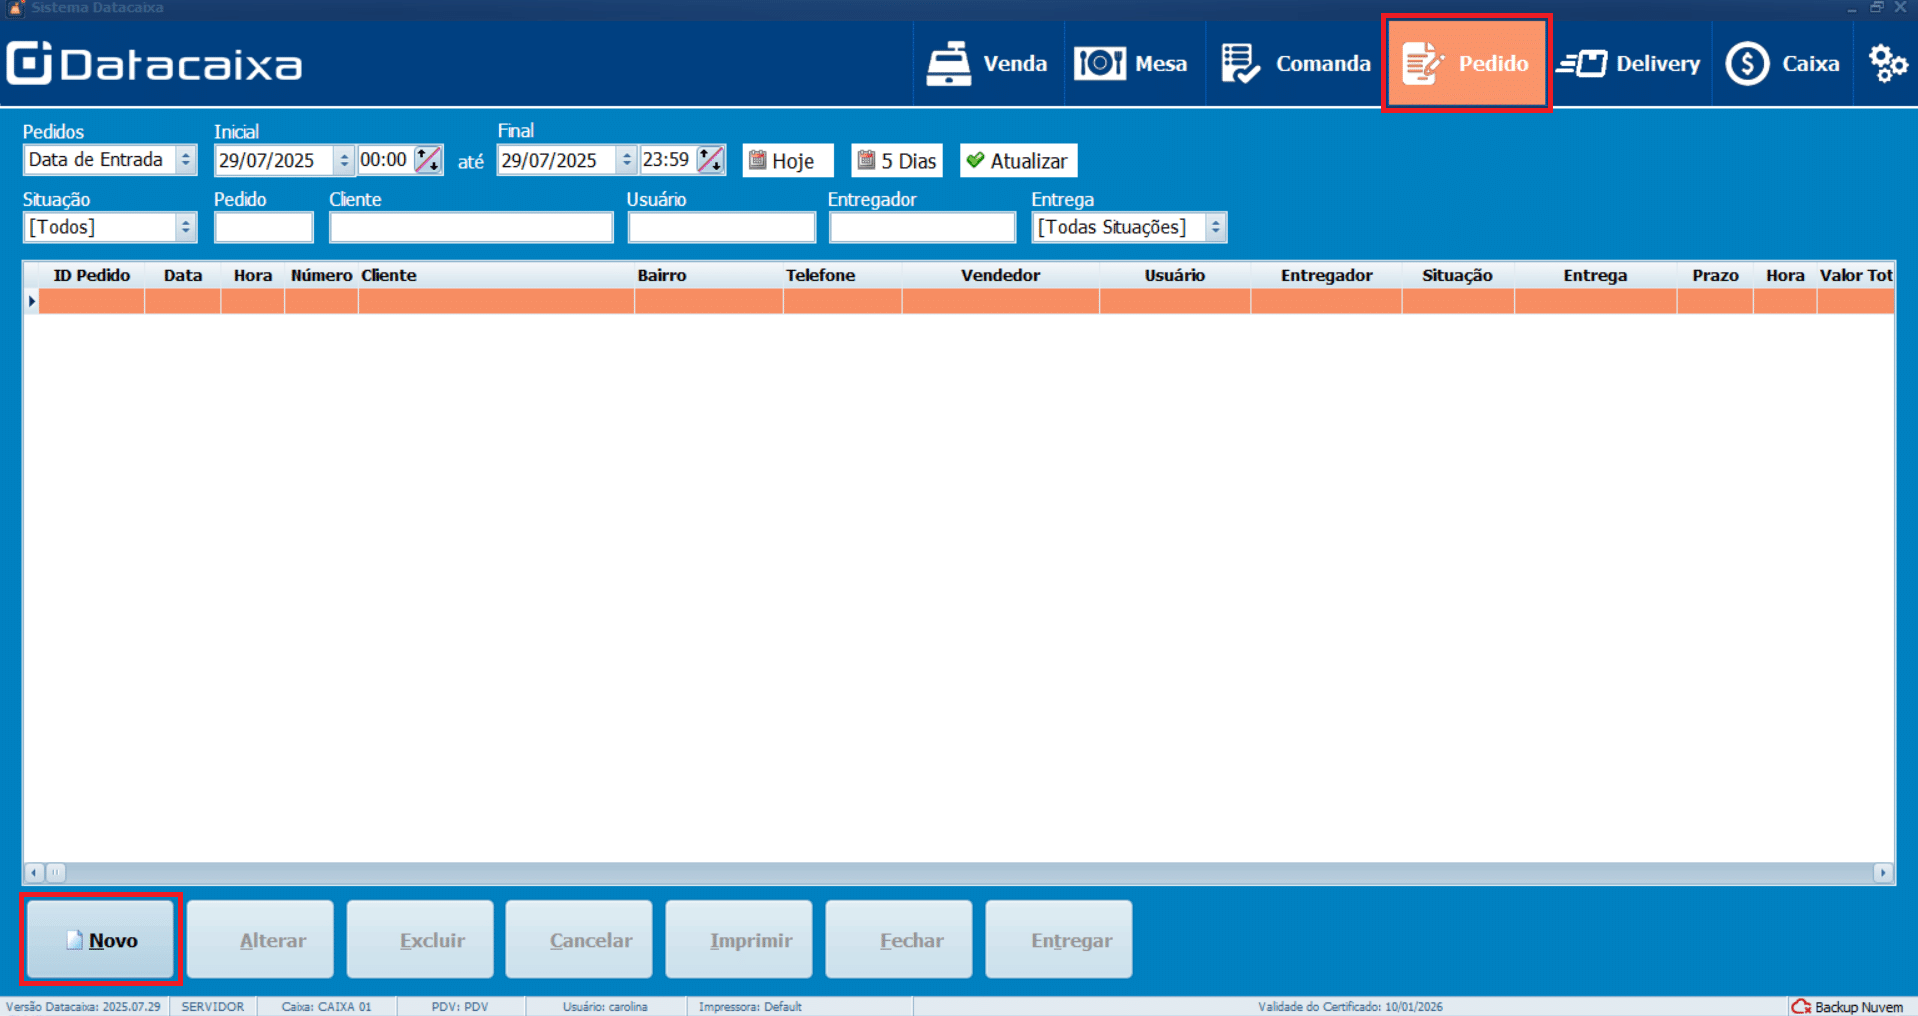Screen dimensions: 1918x1016
Task: Expand the Entrega situations dropdown
Action: pyautogui.click(x=1215, y=228)
